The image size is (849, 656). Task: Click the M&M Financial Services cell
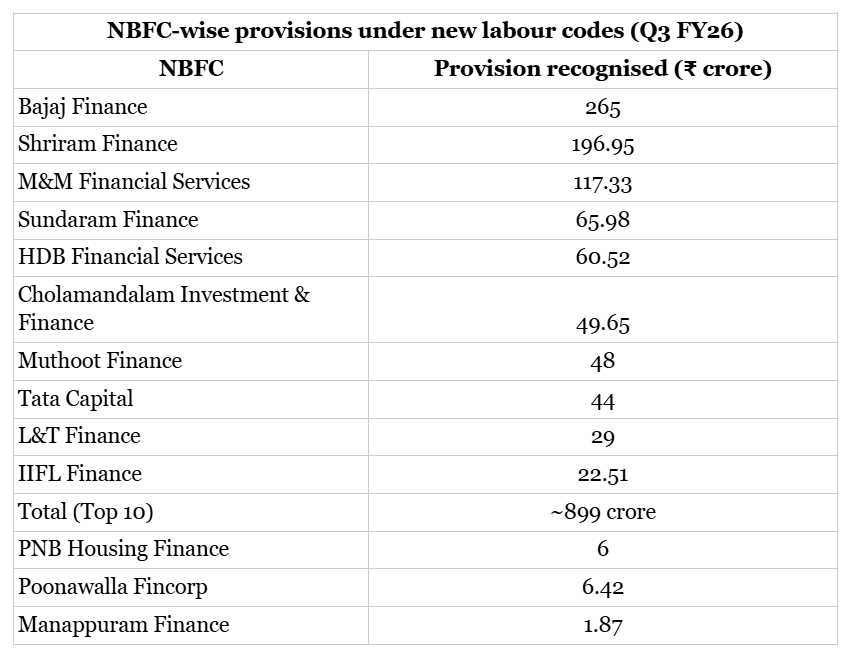[x=134, y=182]
